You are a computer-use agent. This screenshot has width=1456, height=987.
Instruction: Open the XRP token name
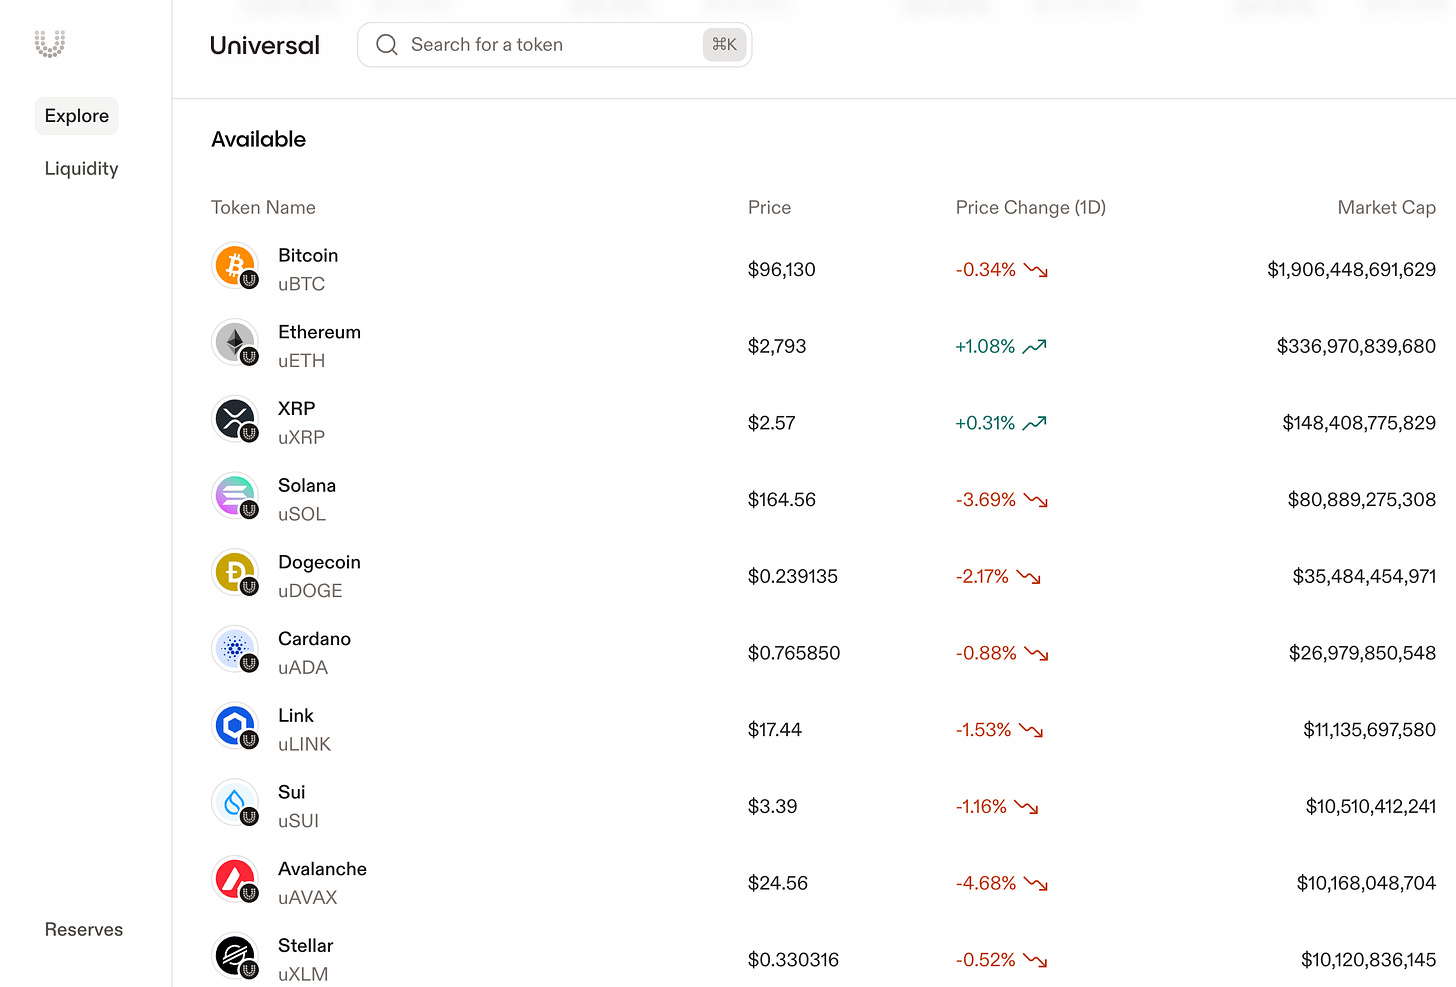coord(296,409)
